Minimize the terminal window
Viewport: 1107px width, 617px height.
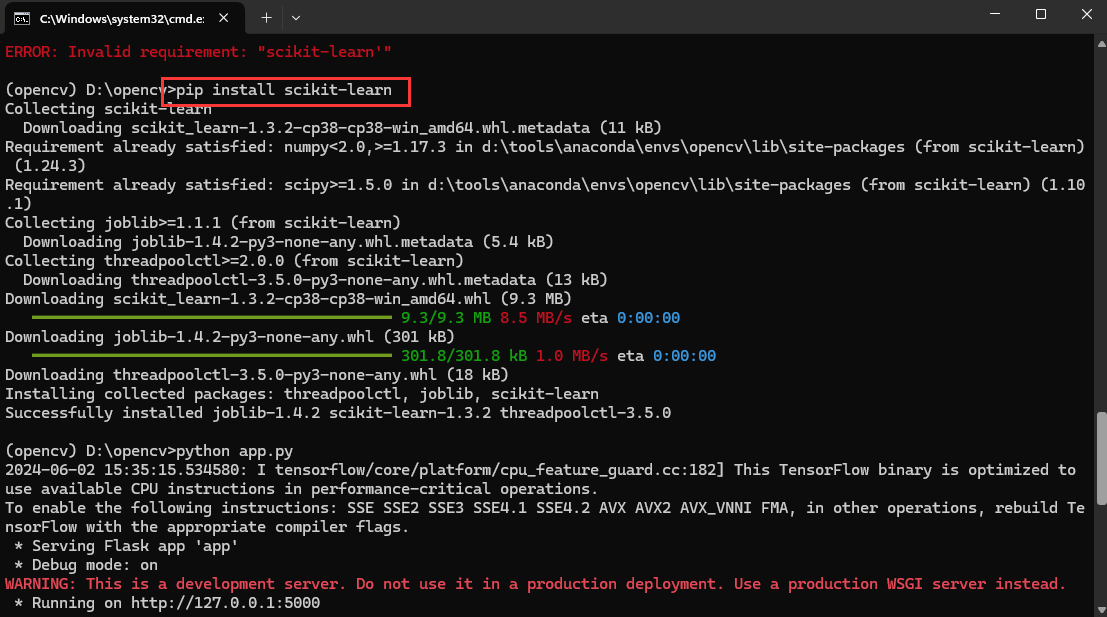[995, 14]
